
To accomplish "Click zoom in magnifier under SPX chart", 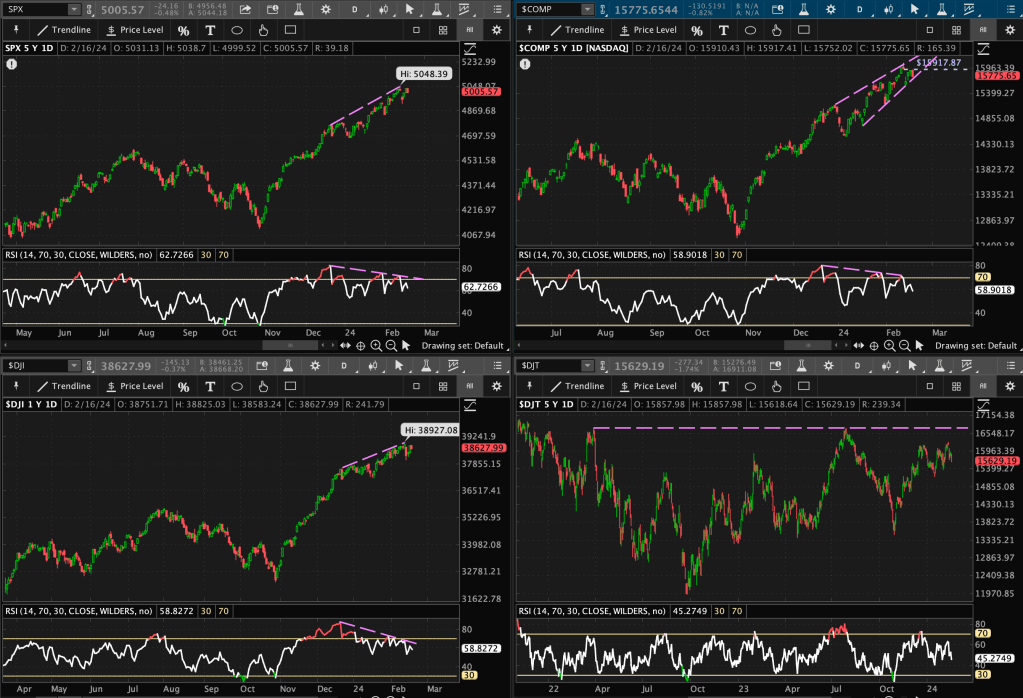I will pos(376,345).
